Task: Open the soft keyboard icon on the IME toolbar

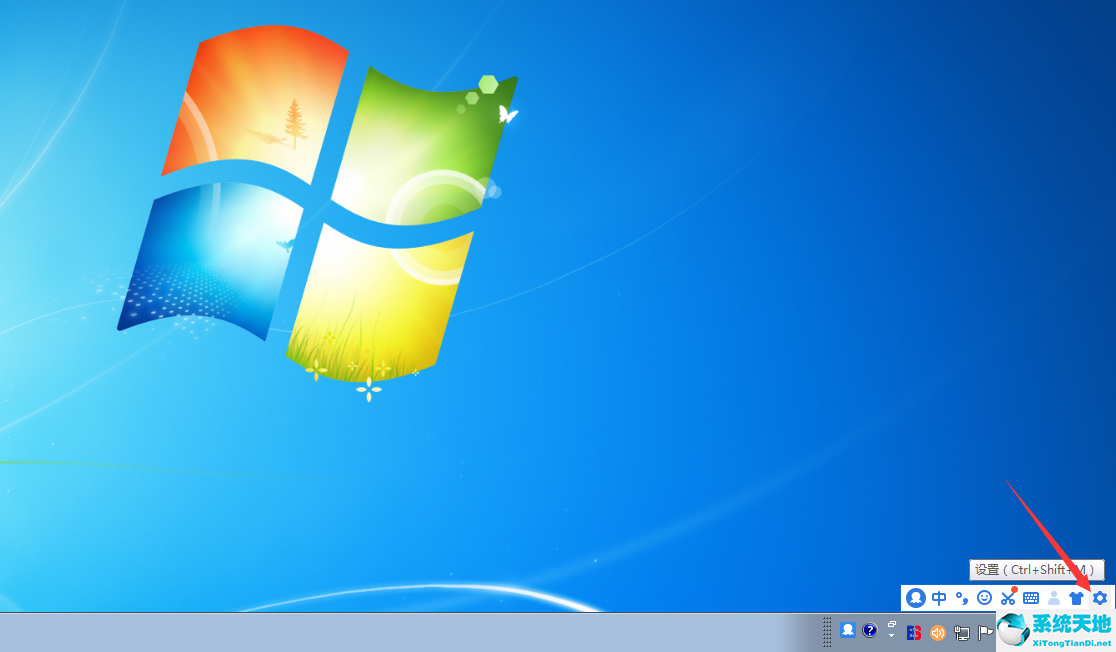Action: (x=1031, y=598)
